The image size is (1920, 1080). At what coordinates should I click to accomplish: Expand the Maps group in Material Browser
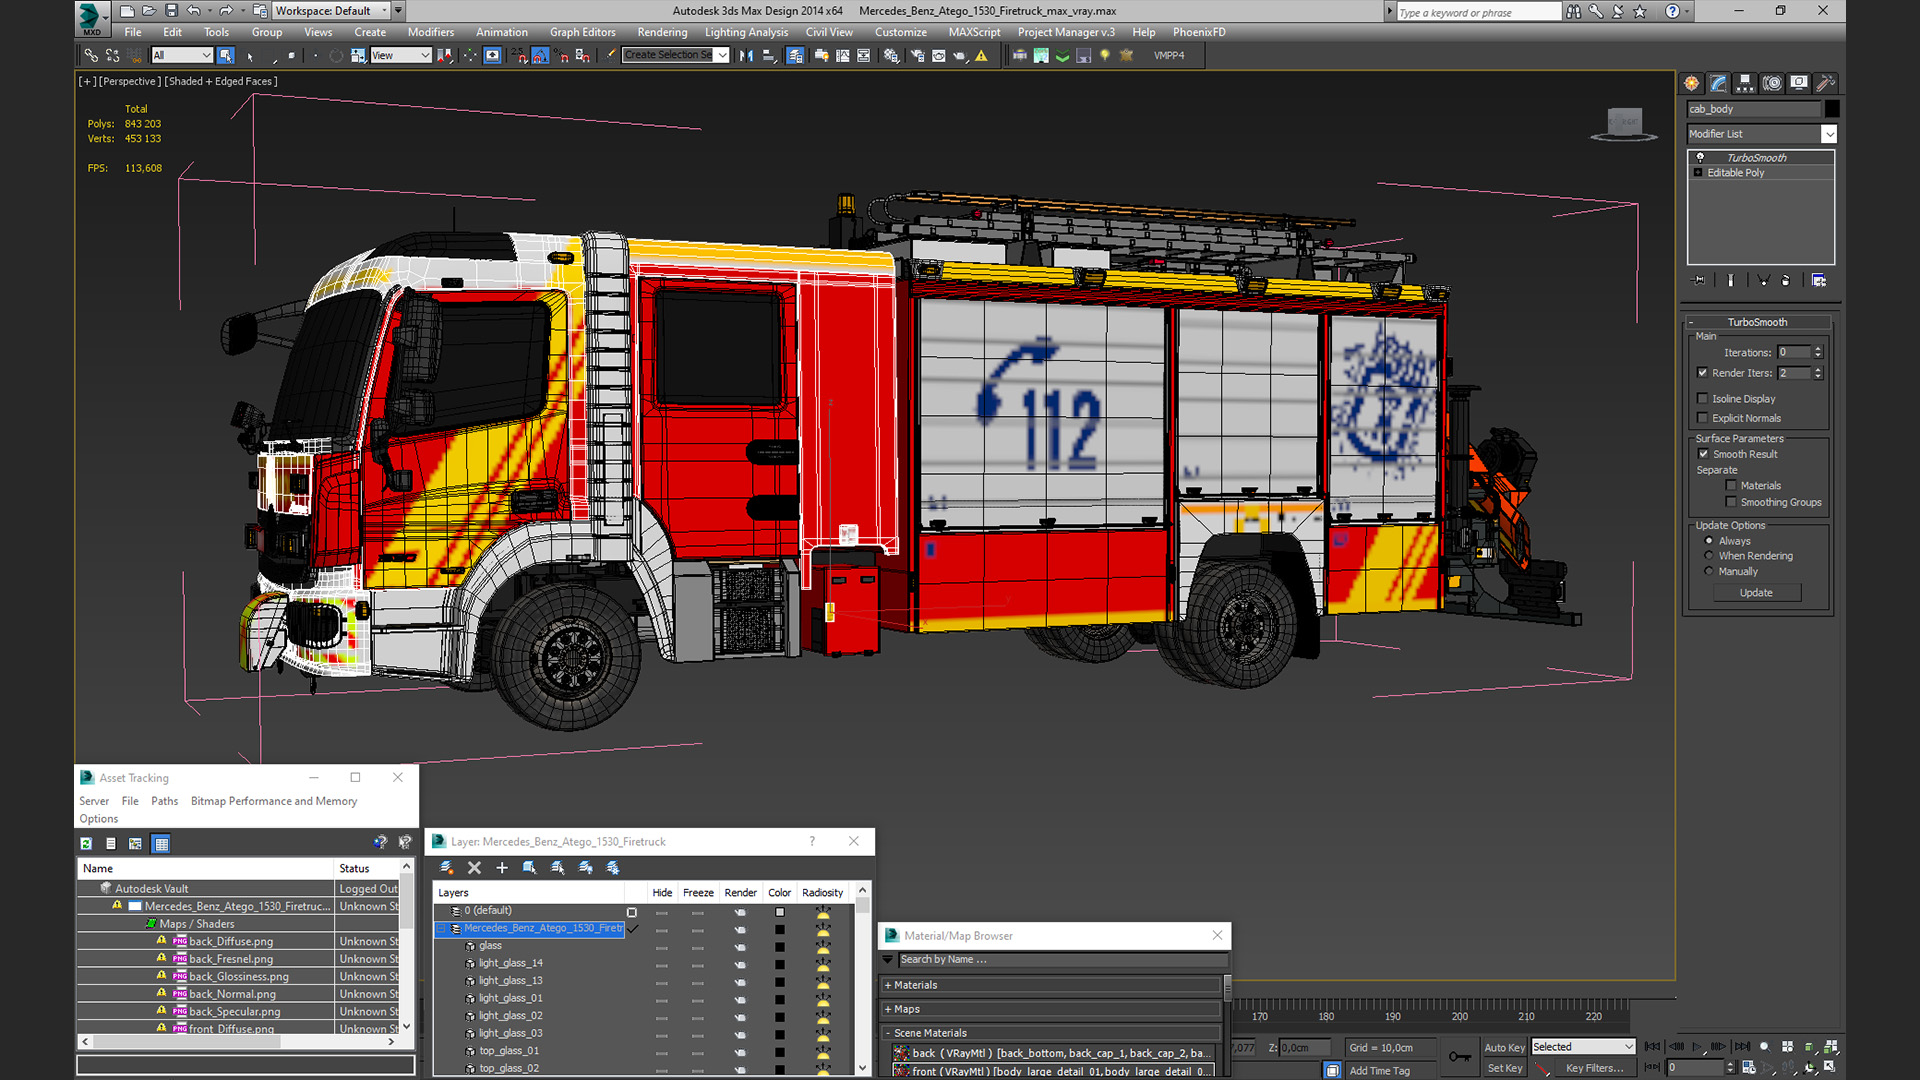click(888, 1010)
